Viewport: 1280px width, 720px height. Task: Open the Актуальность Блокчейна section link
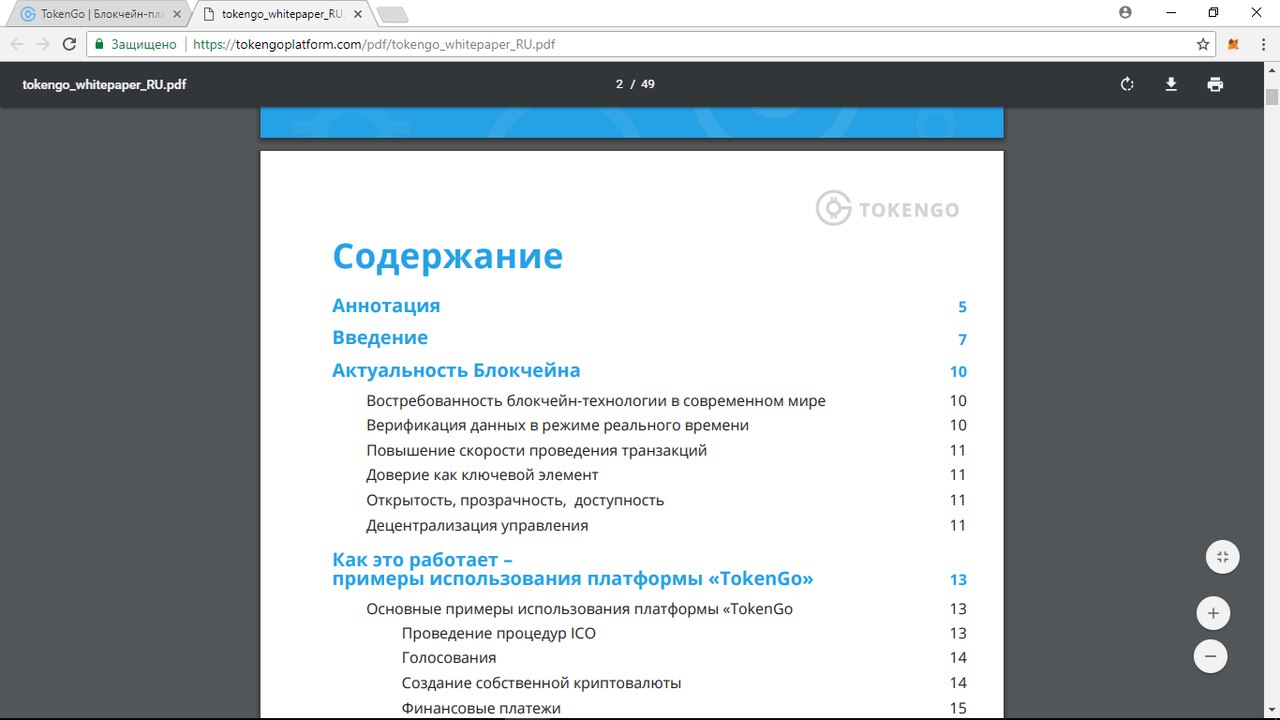(x=456, y=371)
